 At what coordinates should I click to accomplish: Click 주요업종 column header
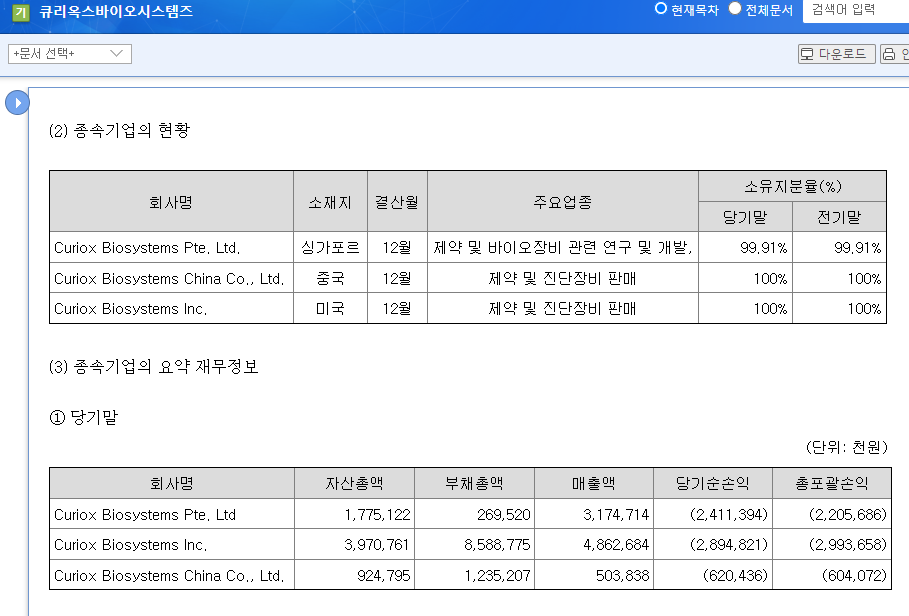click(563, 202)
